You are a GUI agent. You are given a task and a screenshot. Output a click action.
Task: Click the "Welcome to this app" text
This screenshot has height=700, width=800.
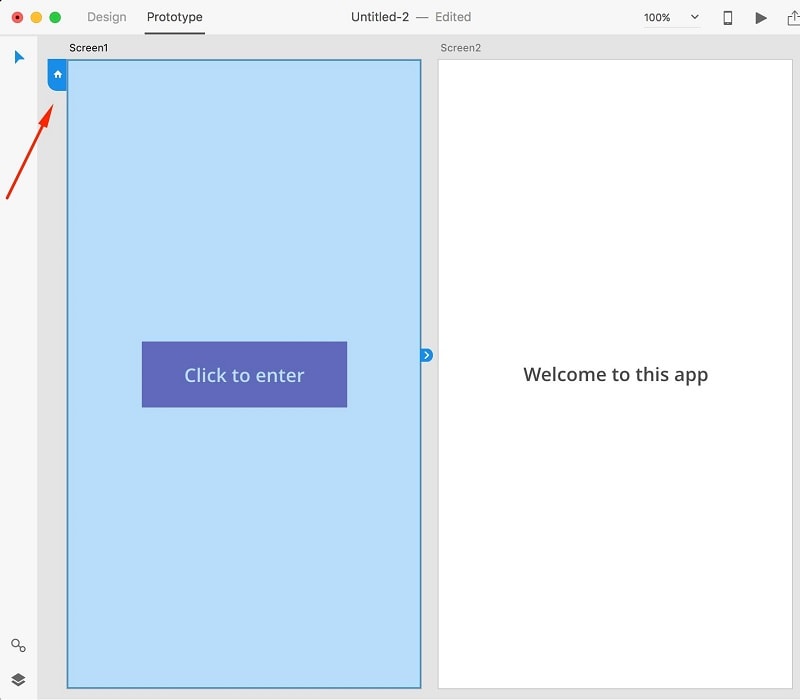(615, 374)
